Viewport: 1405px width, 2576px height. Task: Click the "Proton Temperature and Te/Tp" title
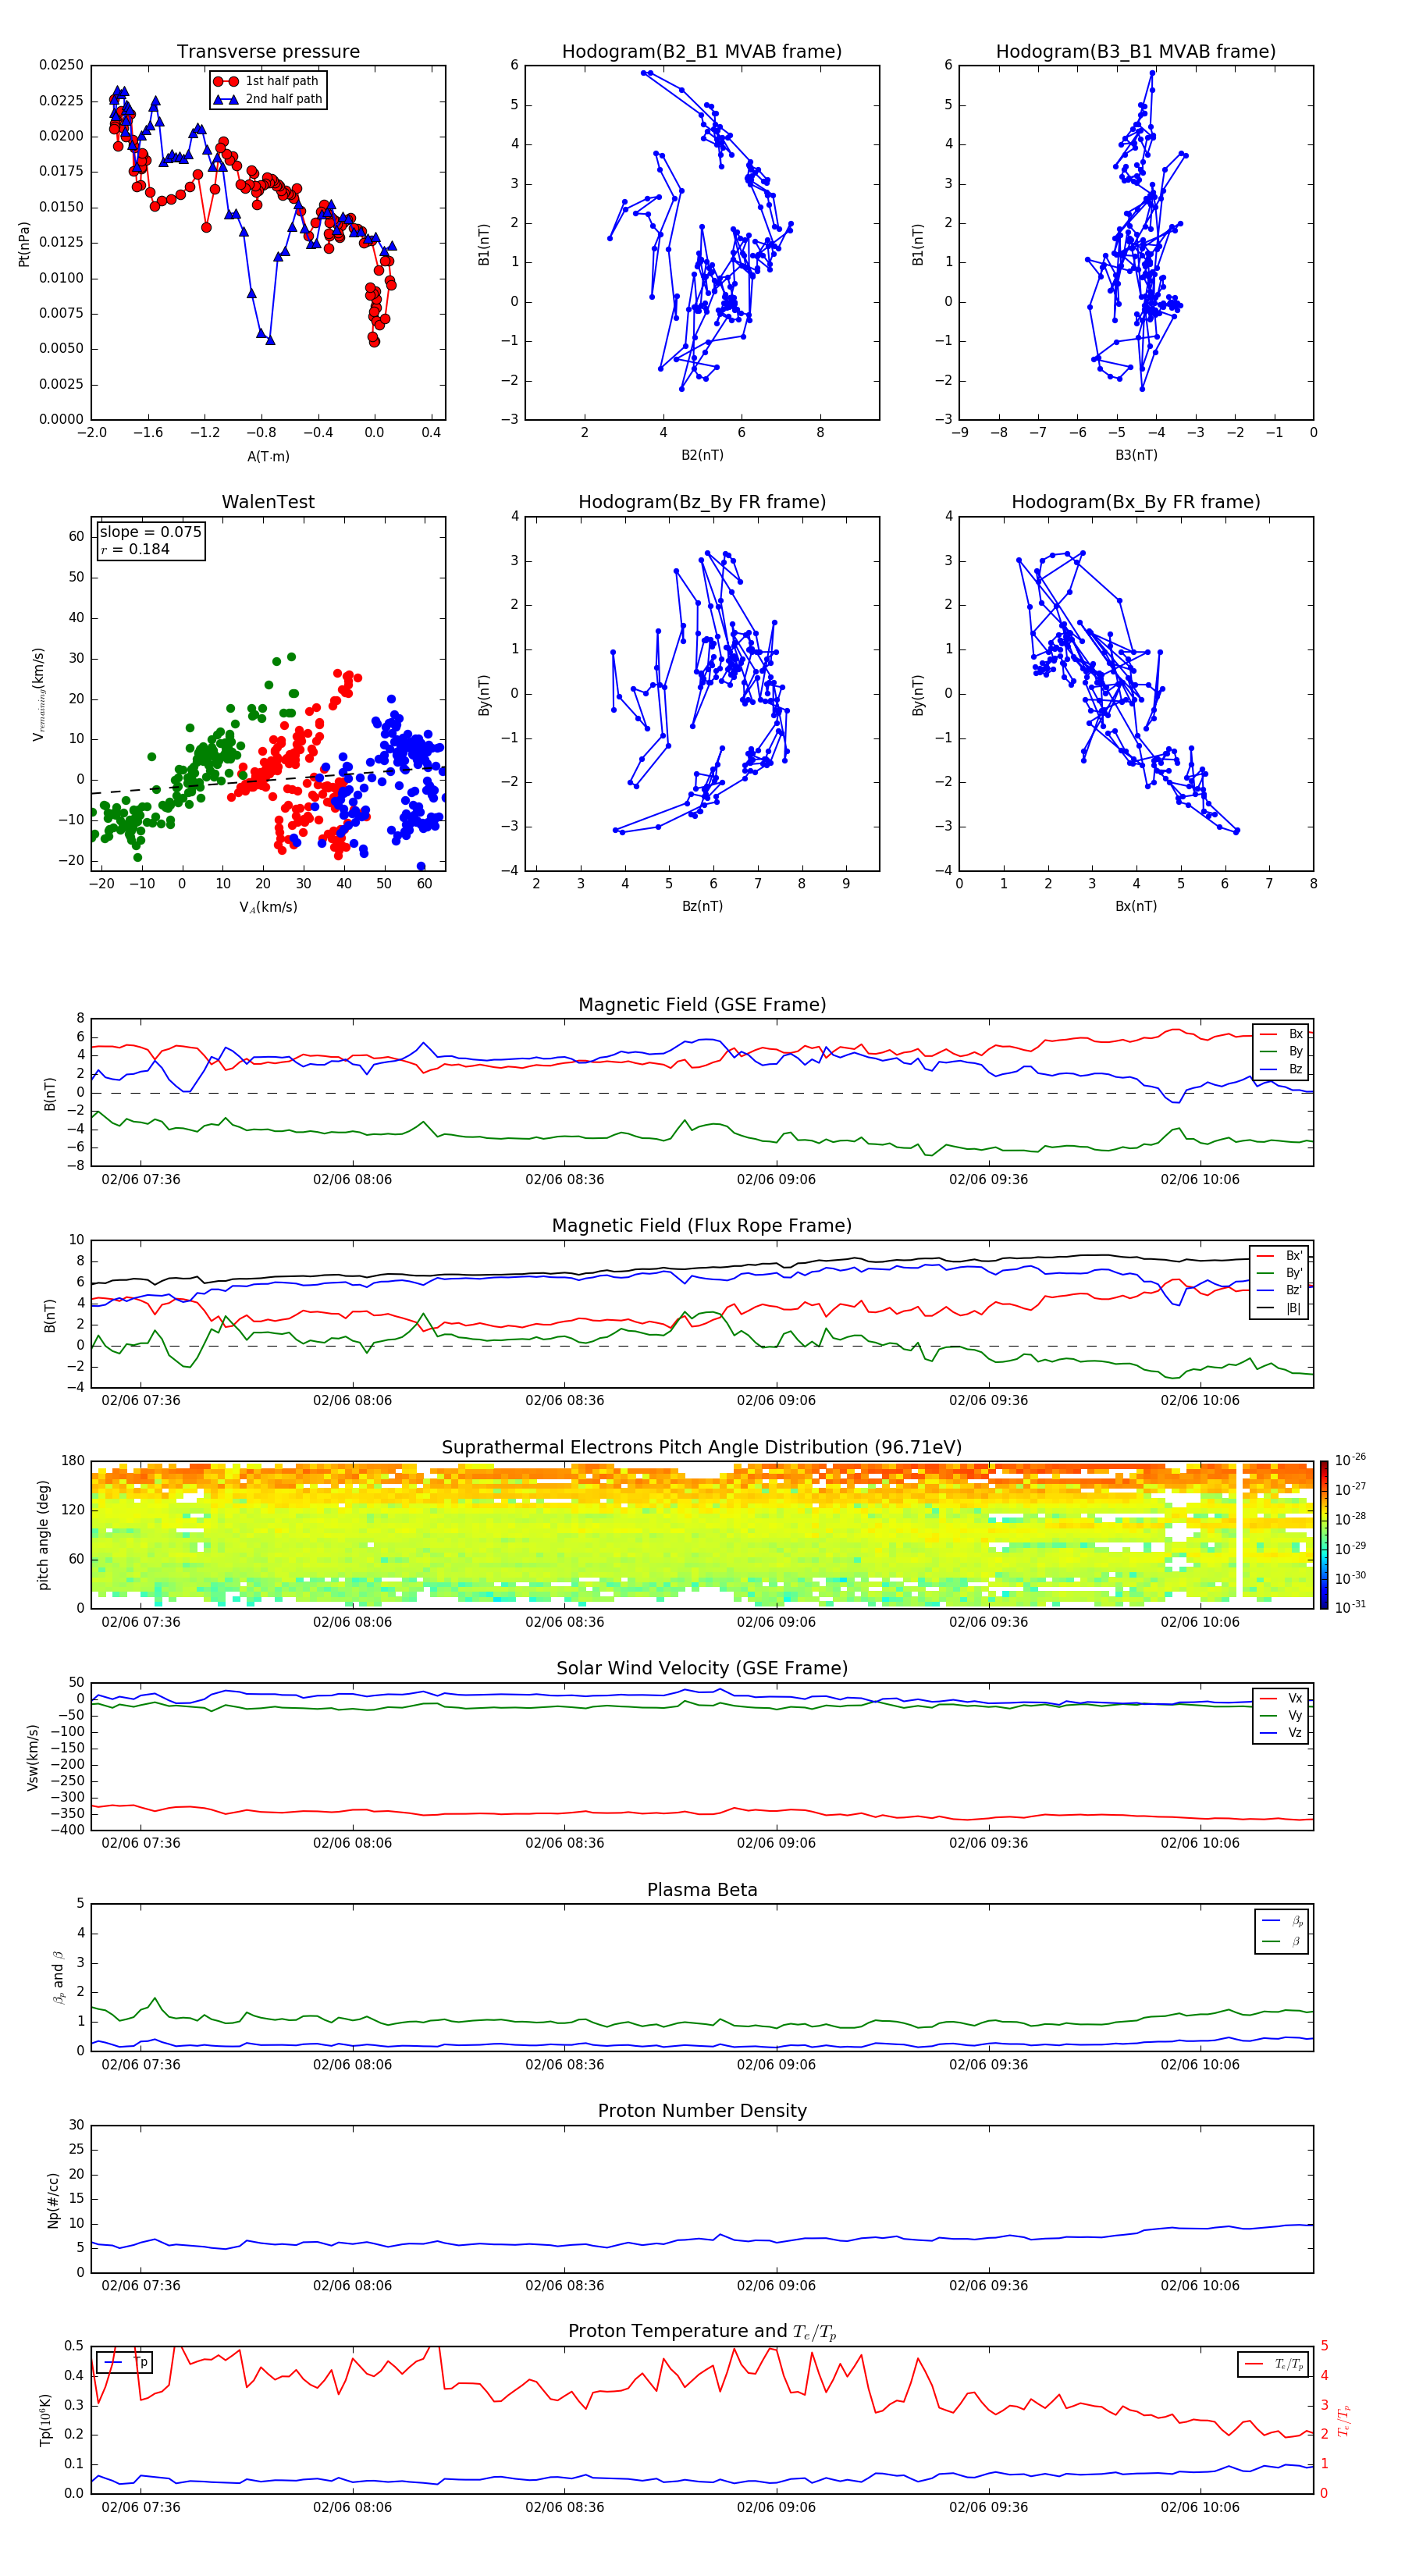pyautogui.click(x=702, y=2331)
